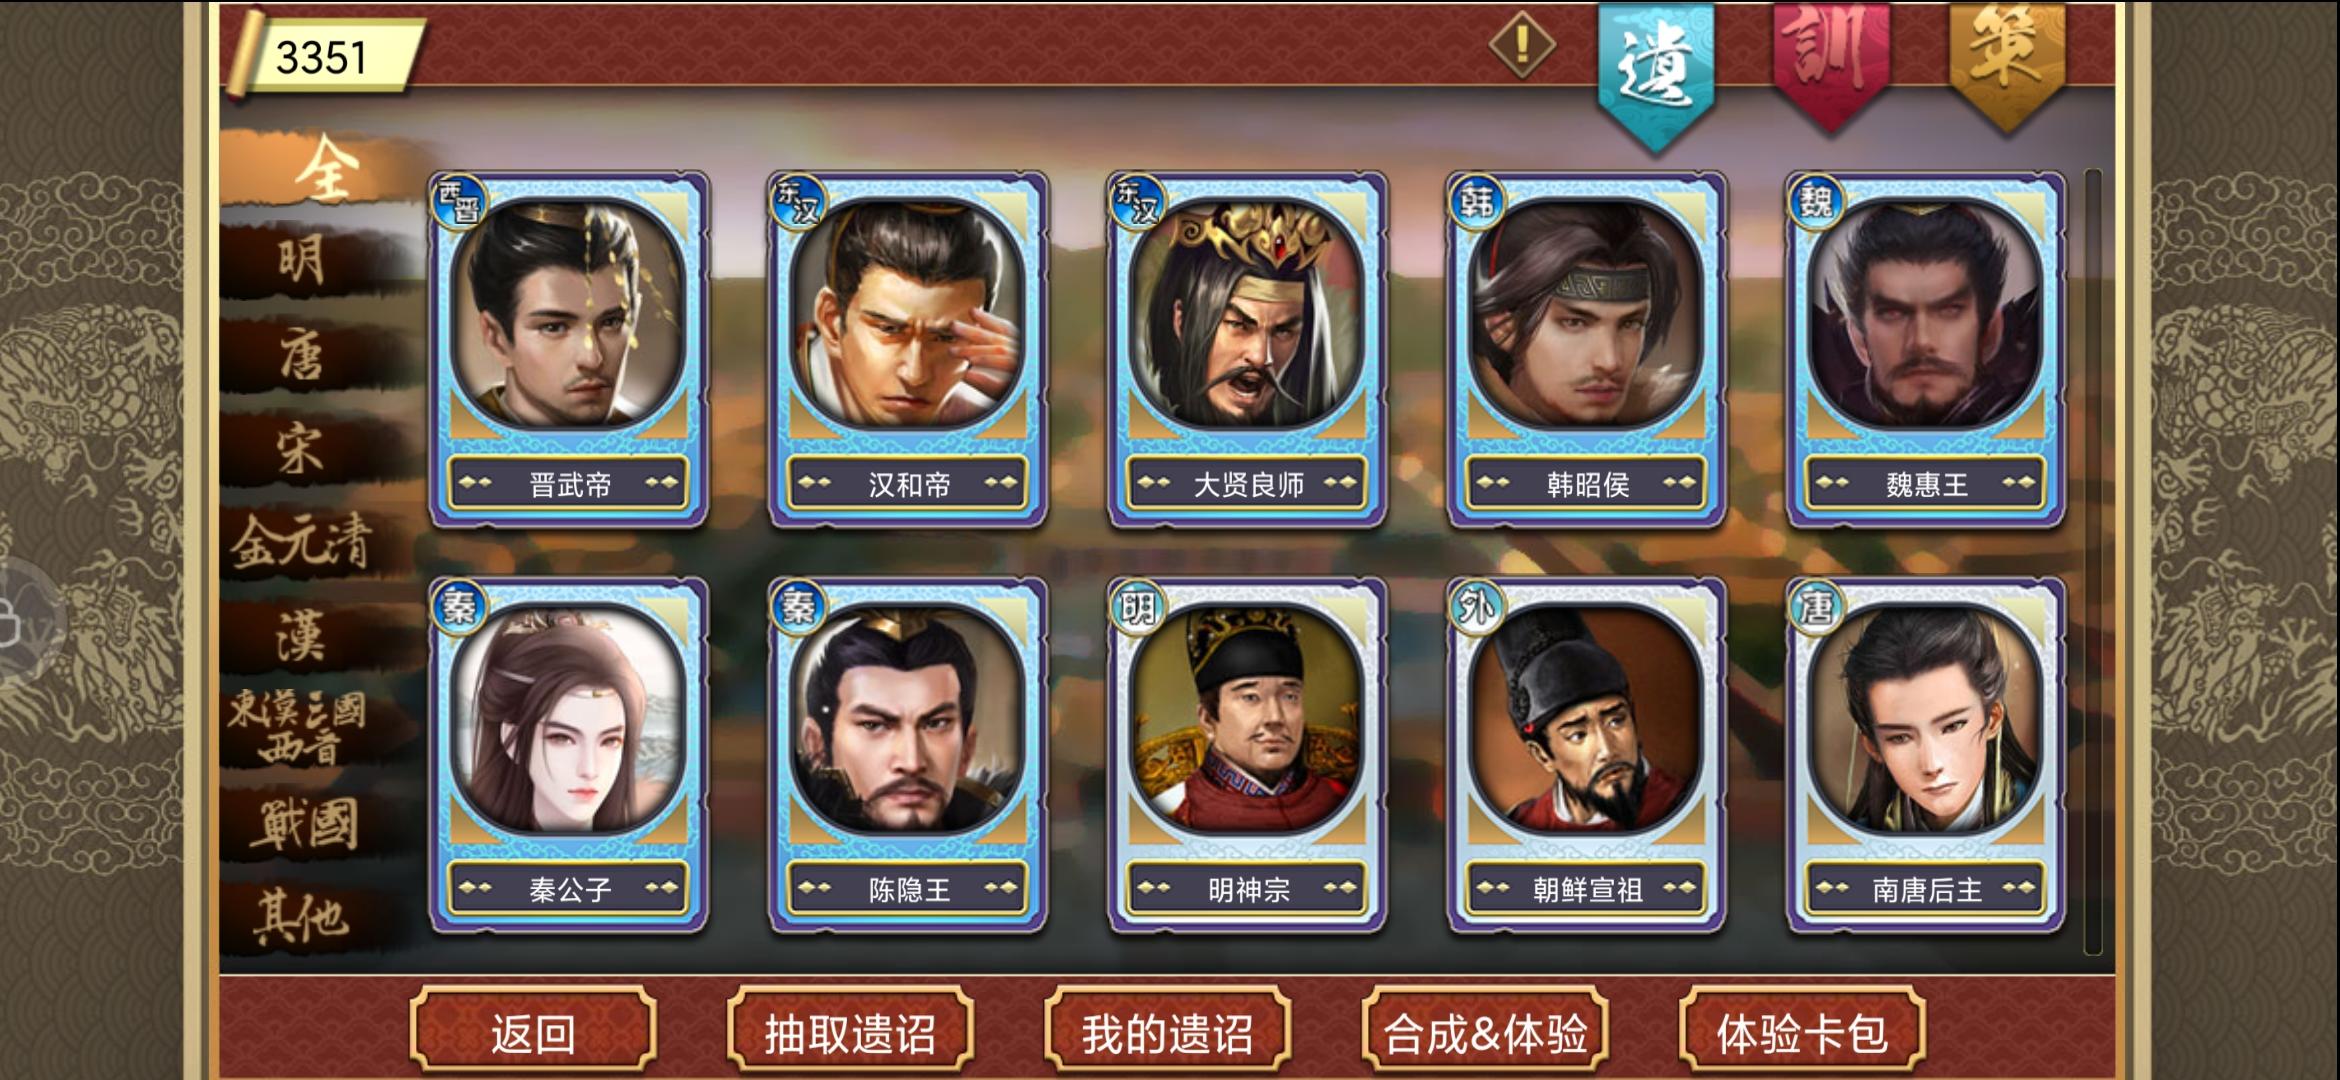The width and height of the screenshot is (2340, 1080).
Task: Tap the diamond exclamation alert icon
Action: [1521, 45]
